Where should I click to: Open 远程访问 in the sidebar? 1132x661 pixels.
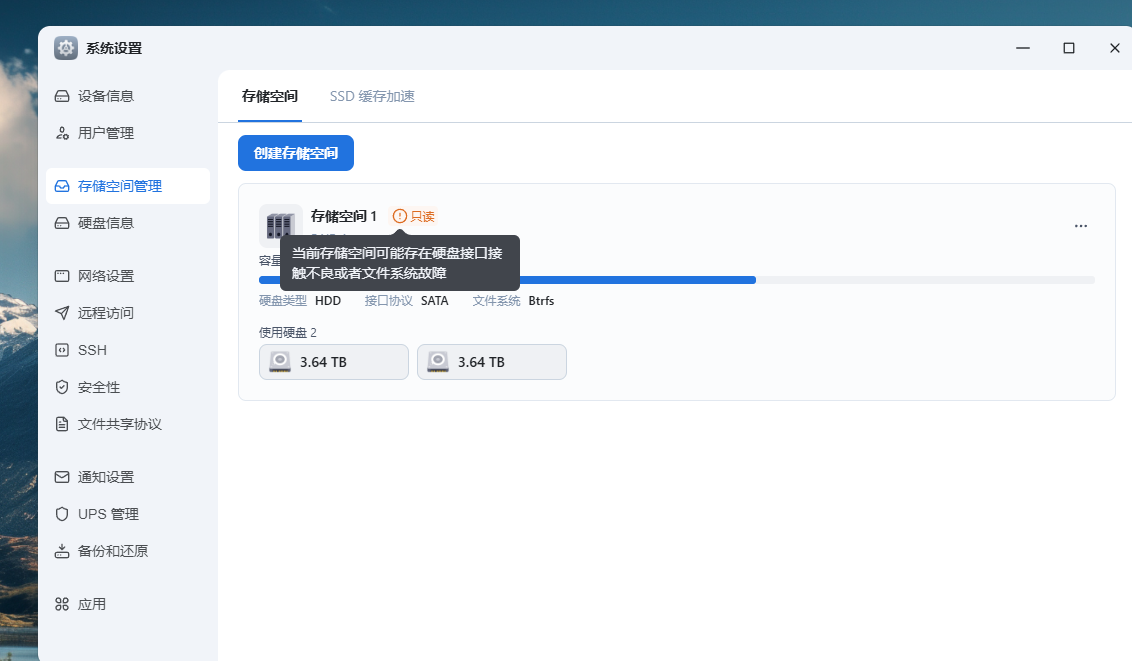coord(128,312)
